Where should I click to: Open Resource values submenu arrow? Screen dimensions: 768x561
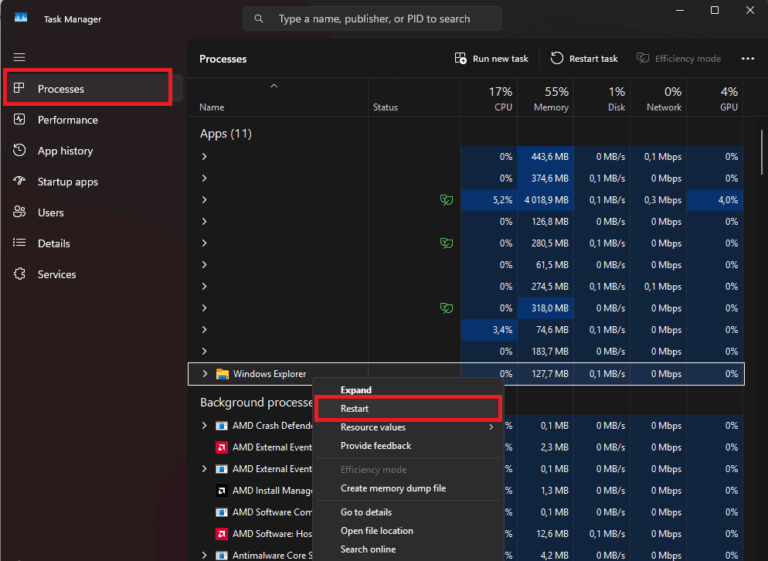pyautogui.click(x=491, y=427)
